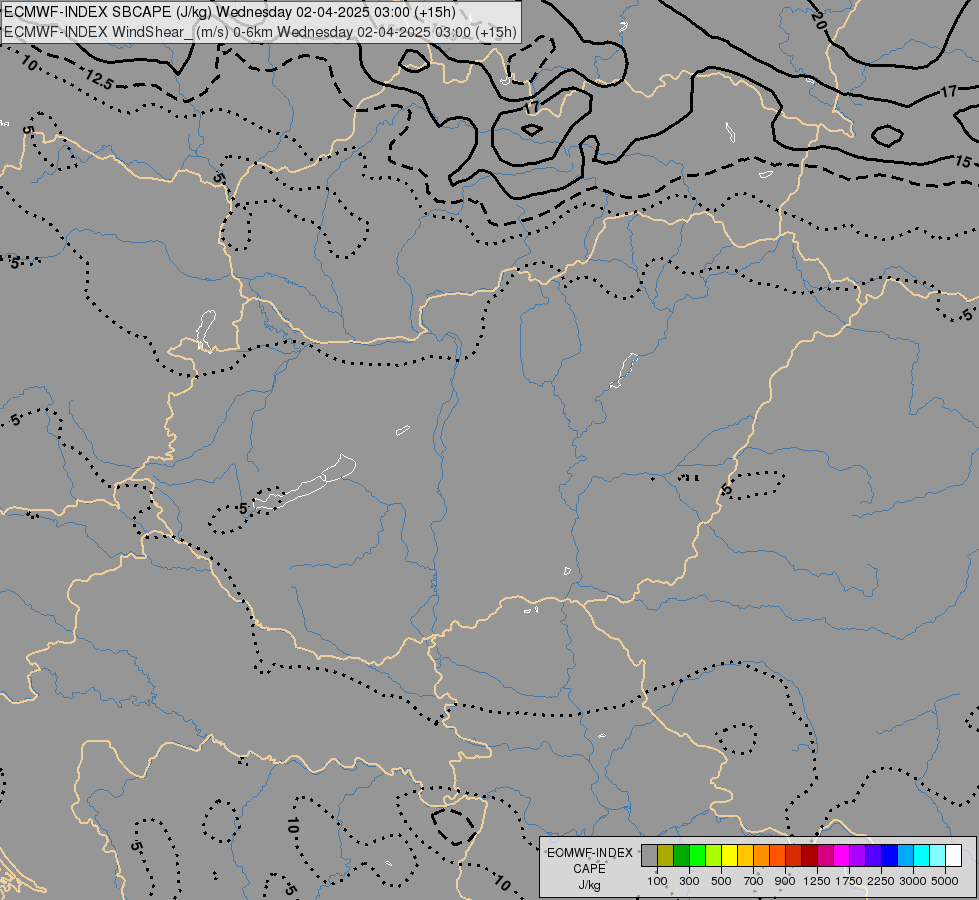Click the 100 value on the legend scale
The image size is (979, 900).
coord(657,881)
